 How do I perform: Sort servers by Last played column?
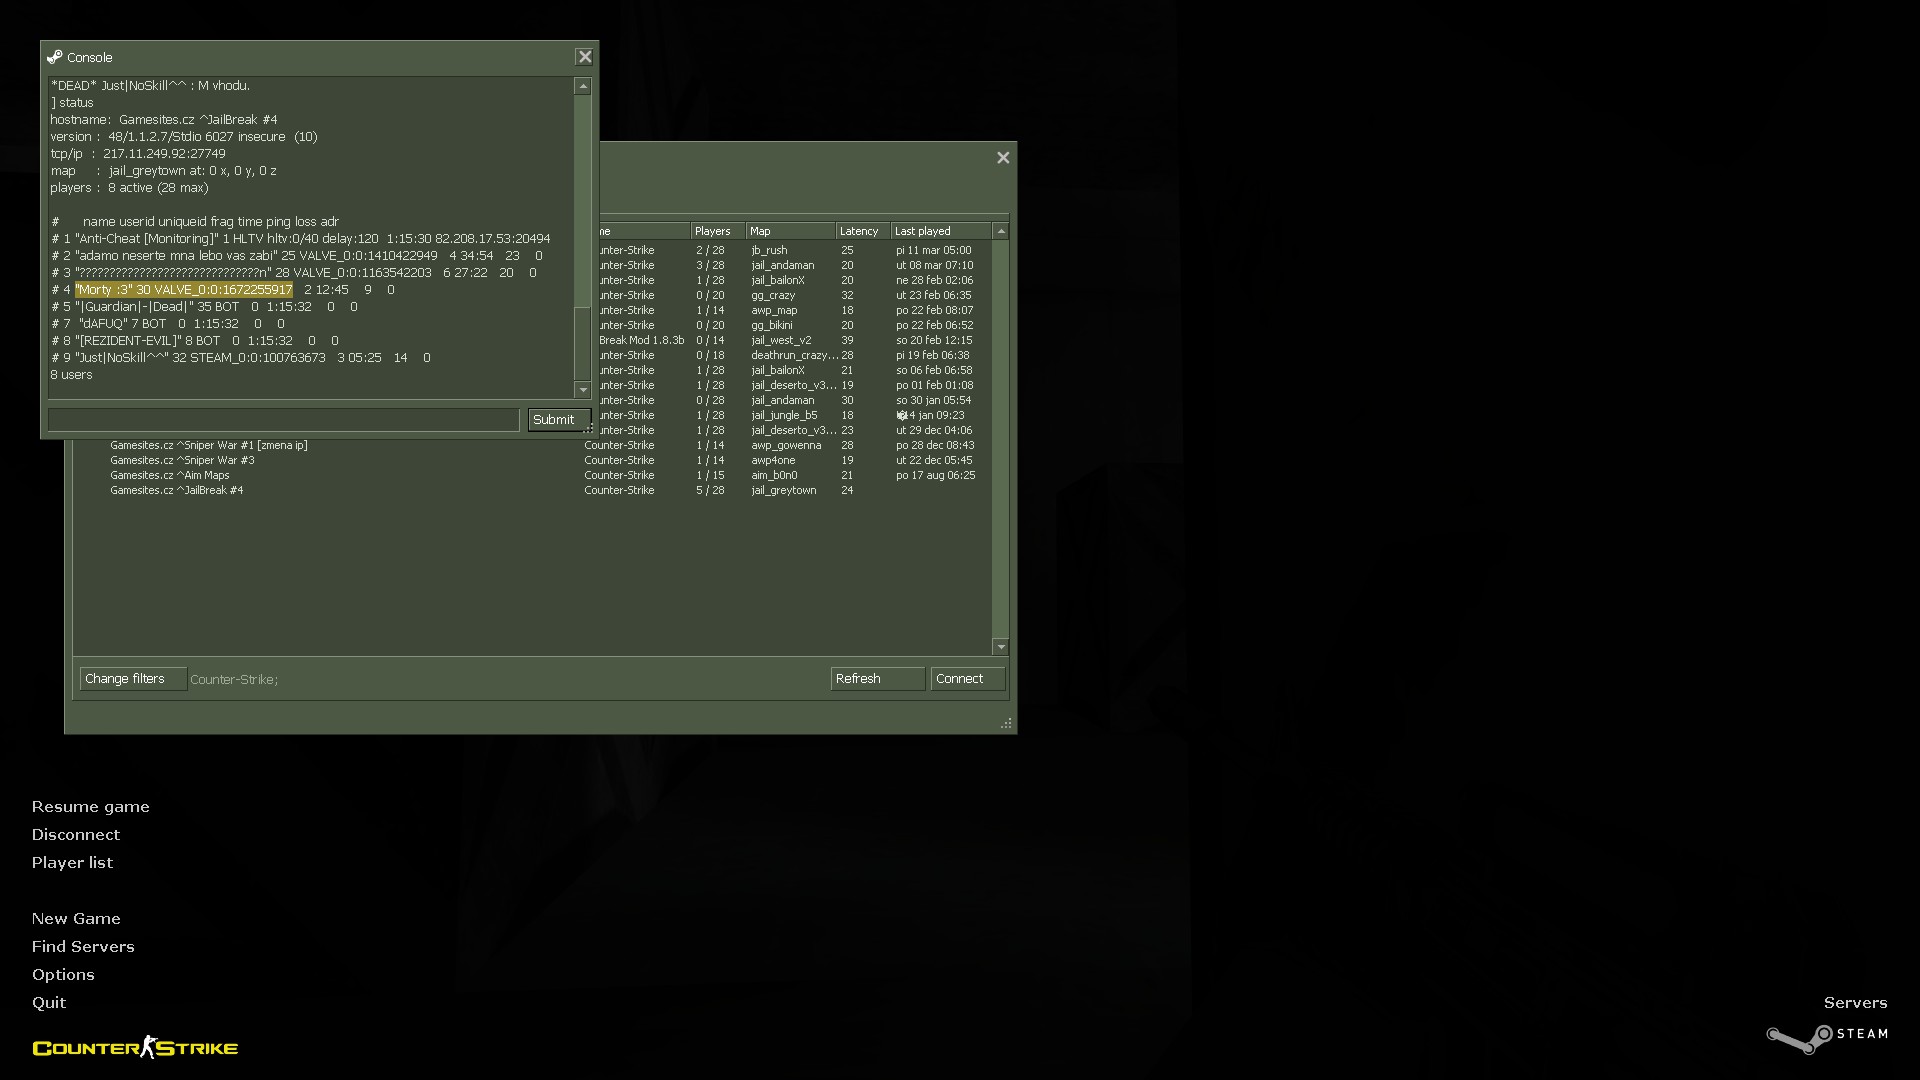[x=941, y=231]
